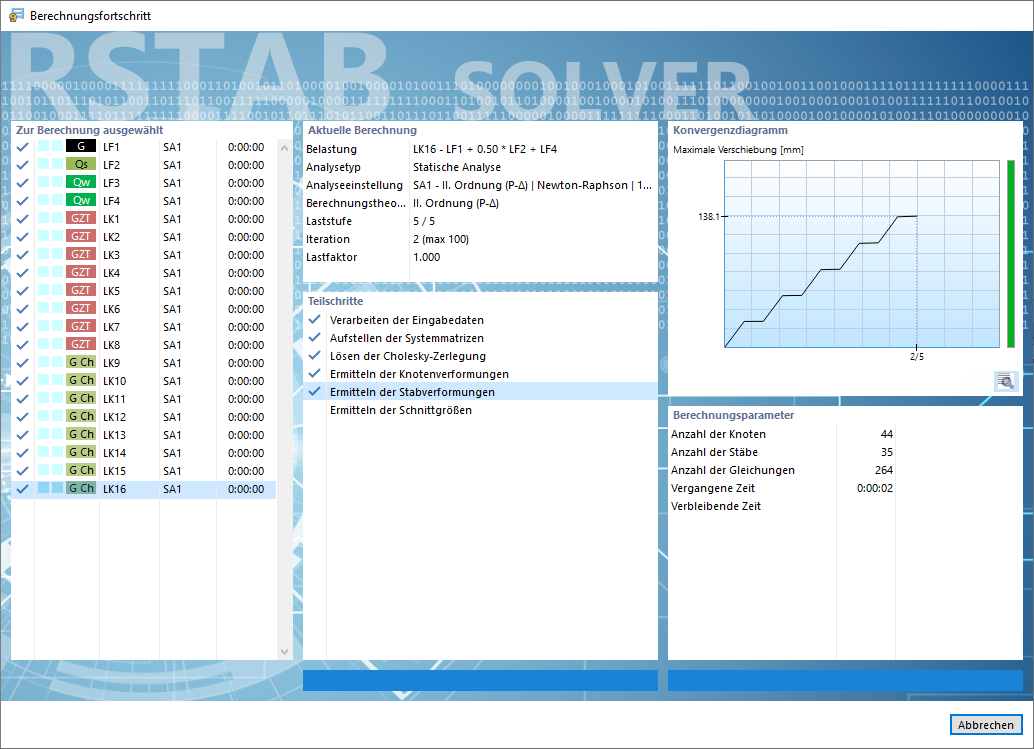The height and width of the screenshot is (749, 1034).
Task: Click checkmark next to LF1 row
Action: 22,147
